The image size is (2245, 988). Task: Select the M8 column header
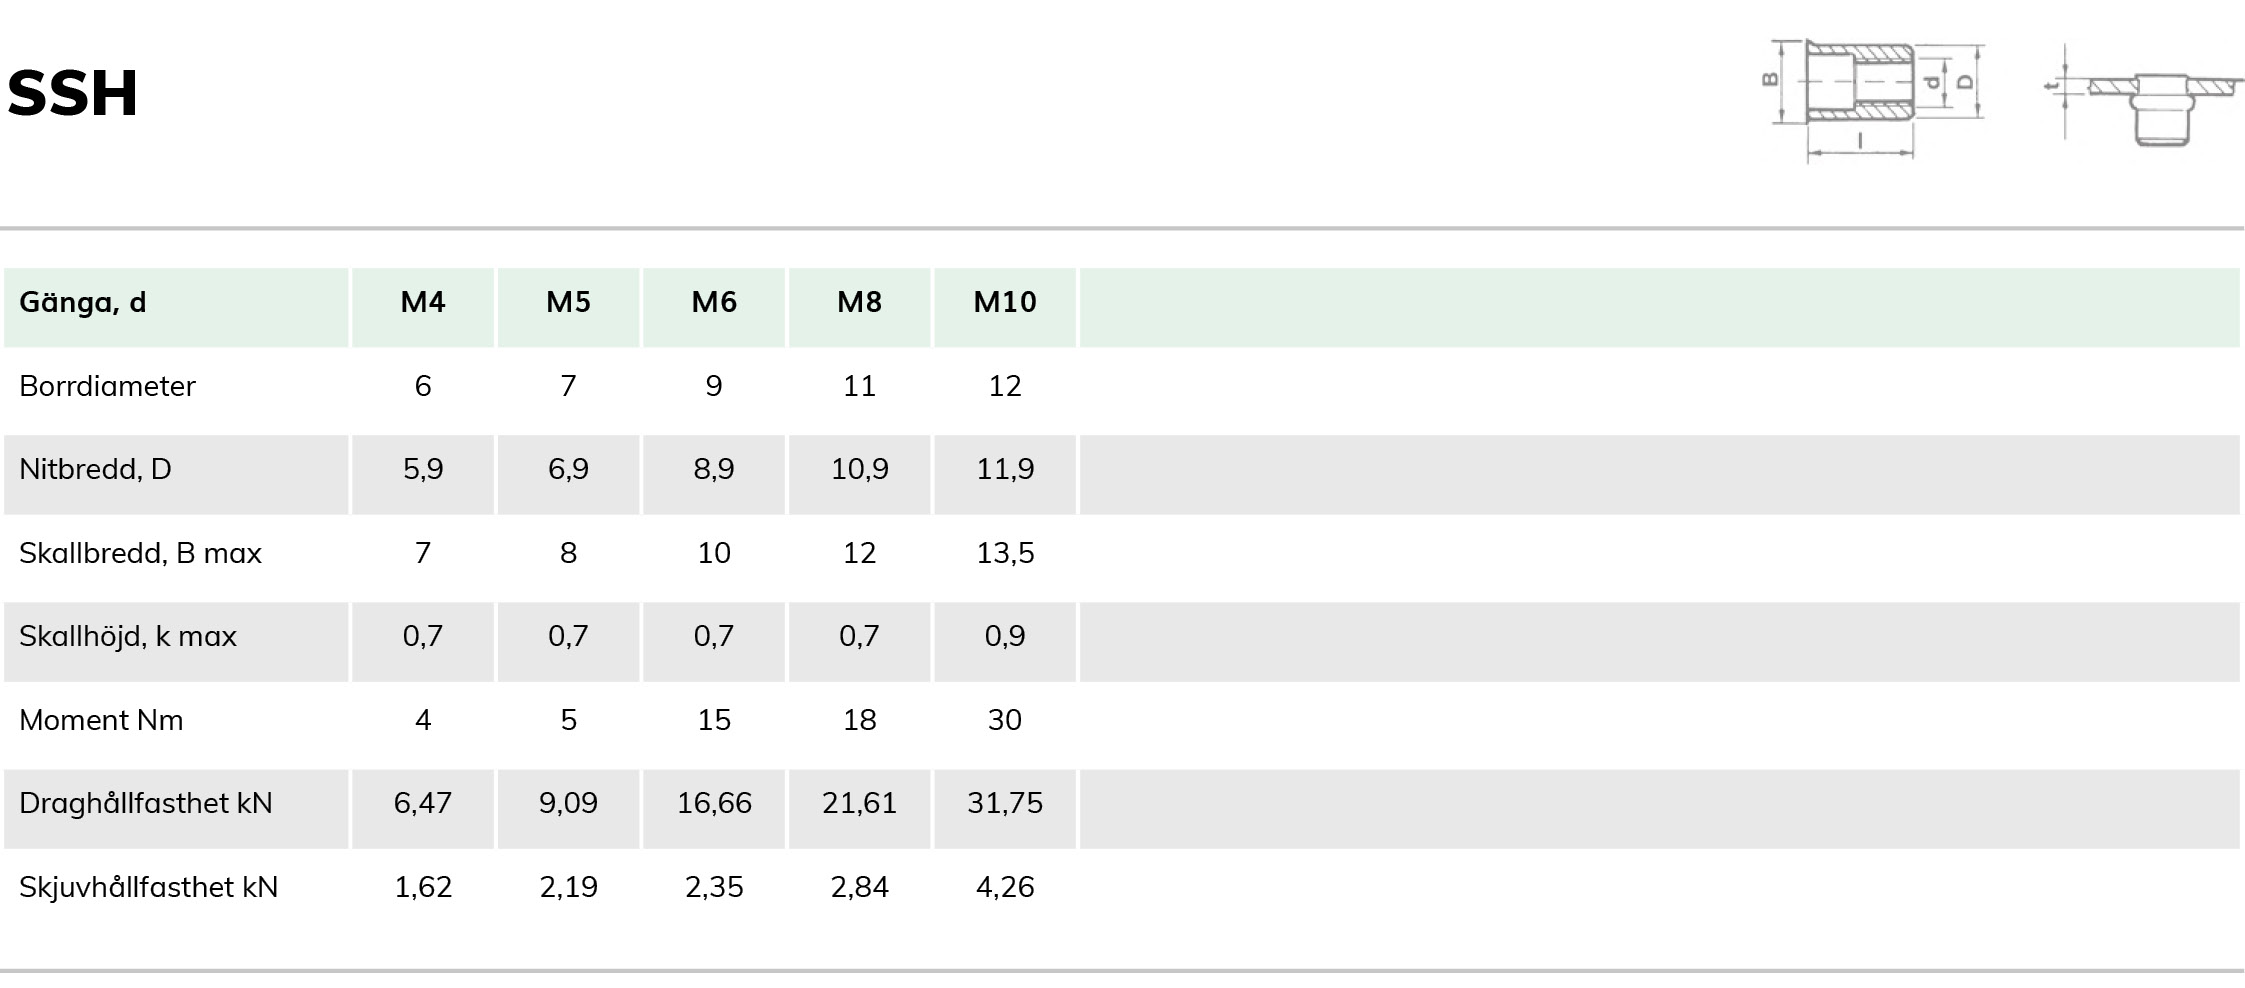click(x=859, y=302)
